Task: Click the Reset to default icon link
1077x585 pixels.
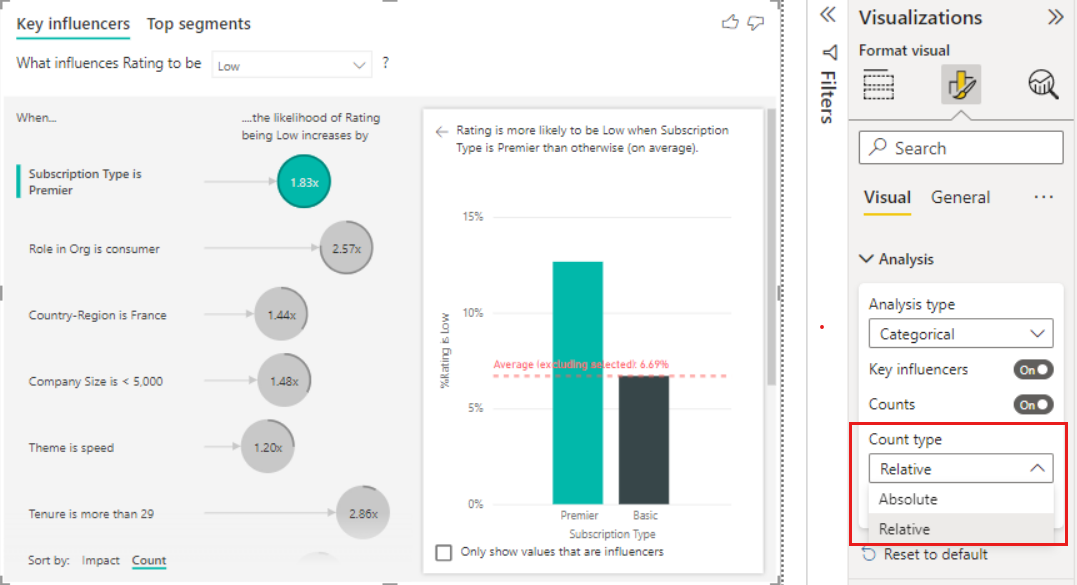Action: point(925,554)
